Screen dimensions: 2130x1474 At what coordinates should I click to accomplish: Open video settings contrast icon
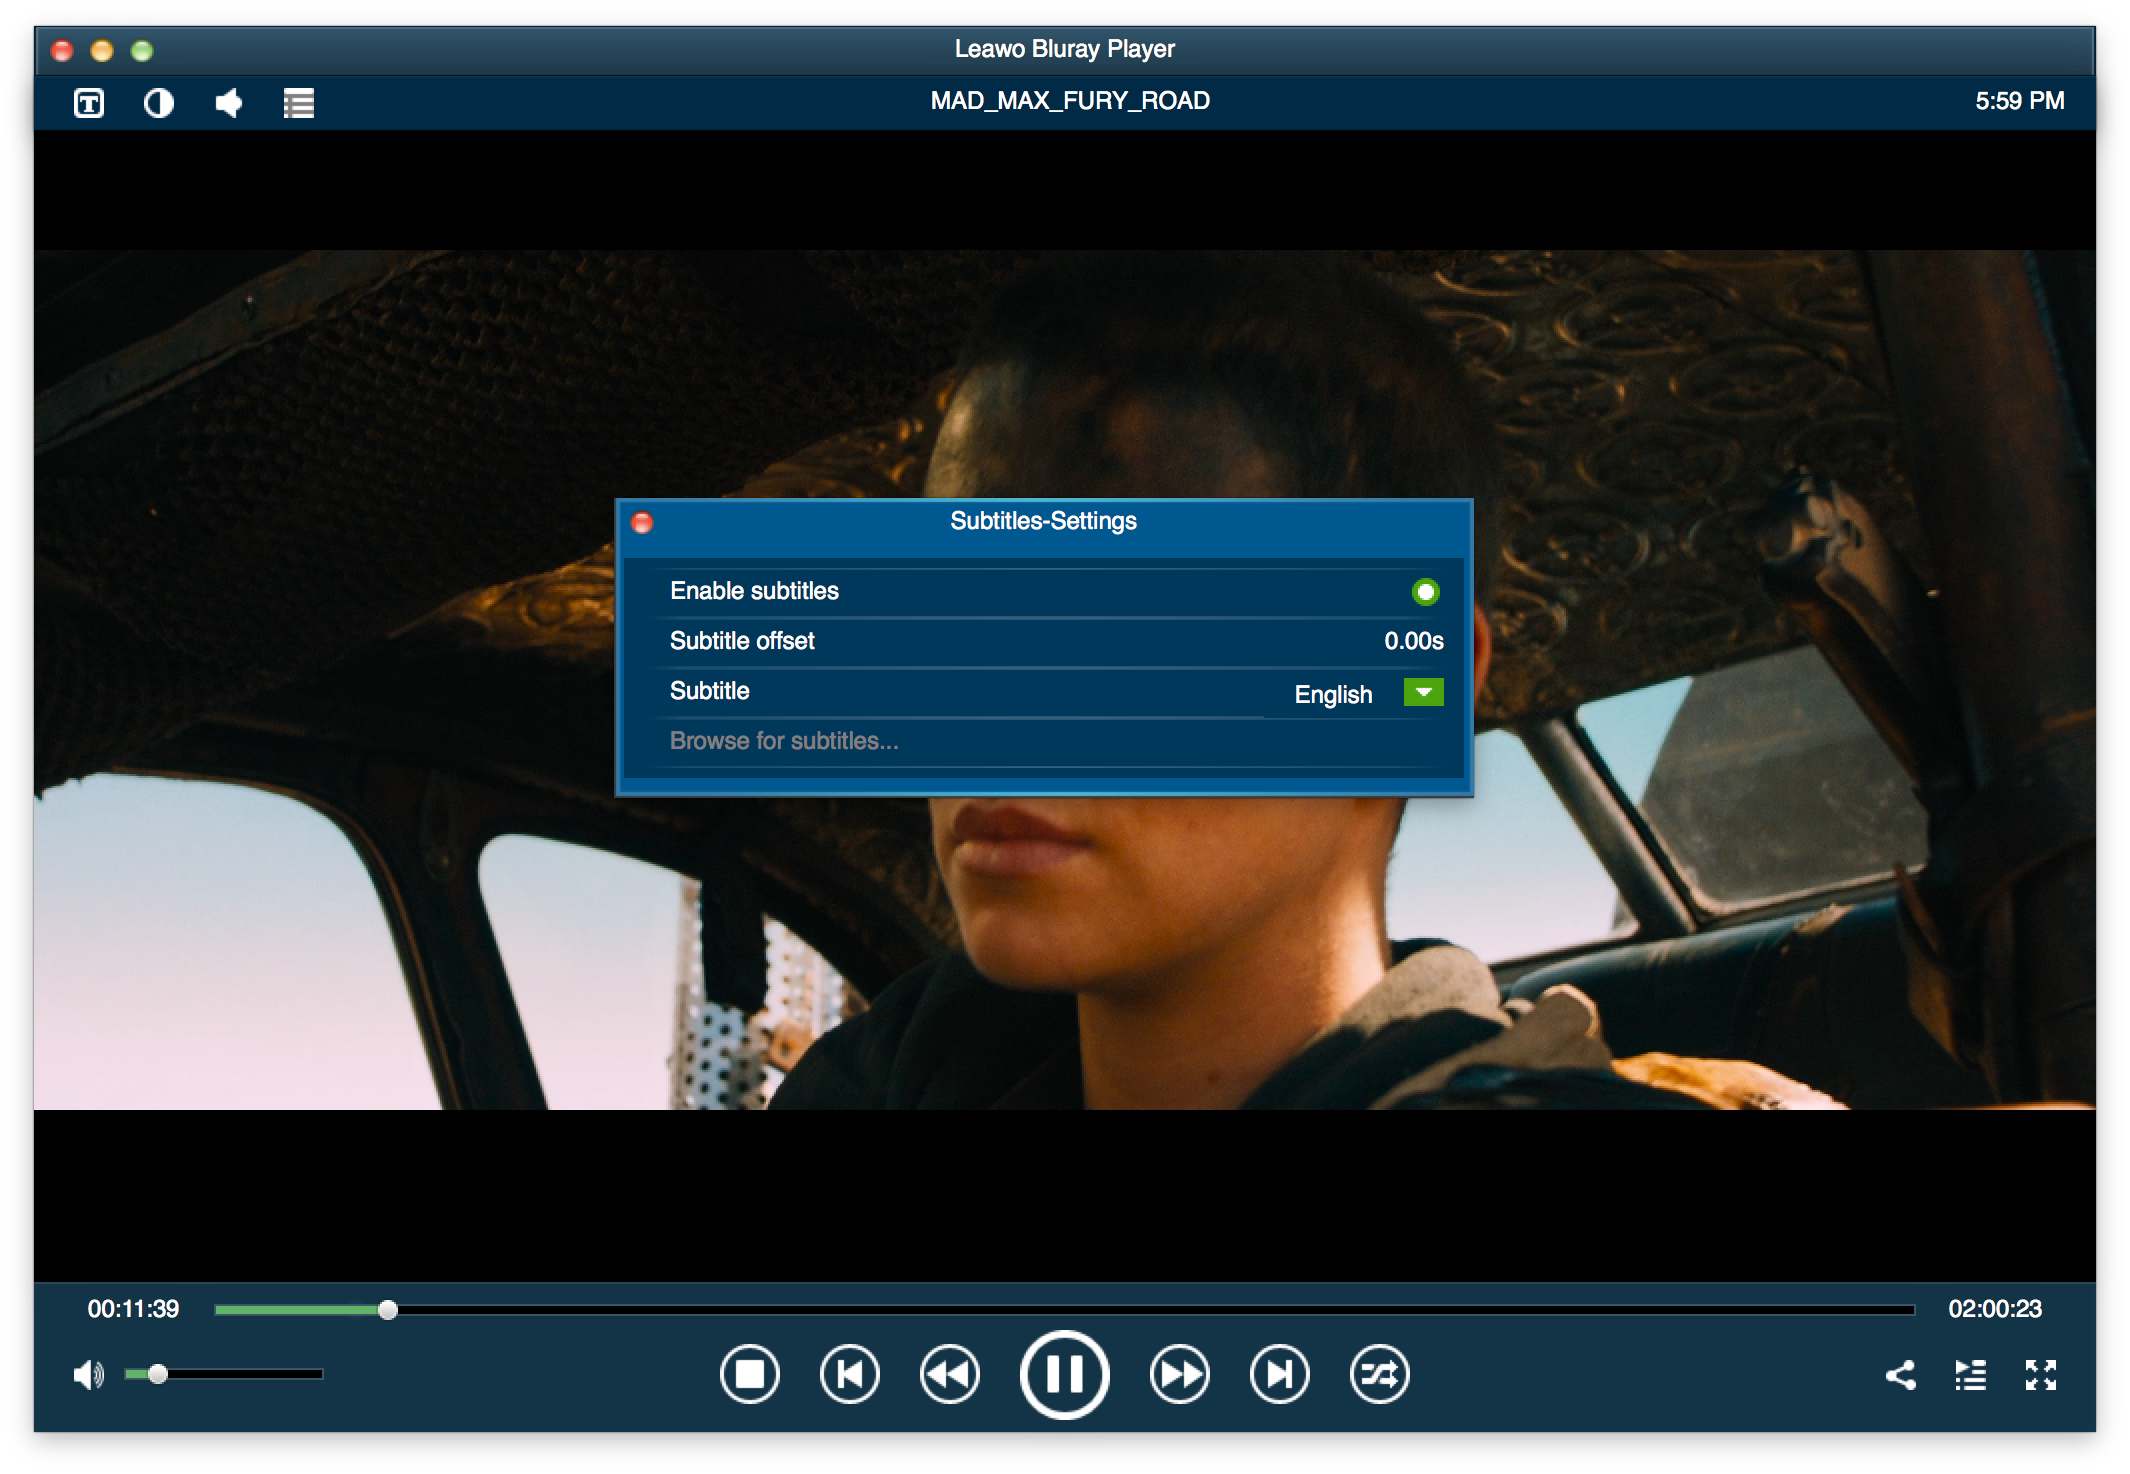[x=159, y=103]
